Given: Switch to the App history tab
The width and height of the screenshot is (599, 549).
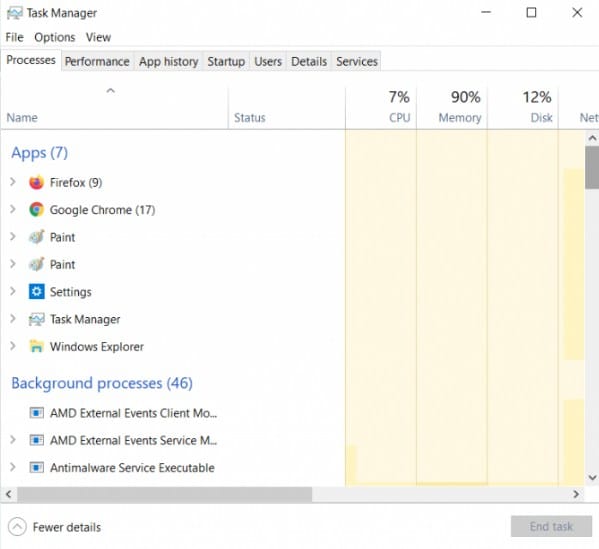Looking at the screenshot, I should pyautogui.click(x=168, y=62).
